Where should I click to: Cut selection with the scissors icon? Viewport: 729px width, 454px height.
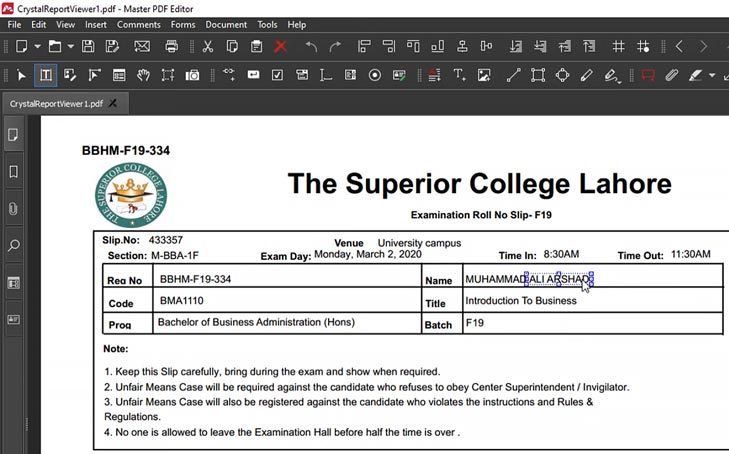207,46
